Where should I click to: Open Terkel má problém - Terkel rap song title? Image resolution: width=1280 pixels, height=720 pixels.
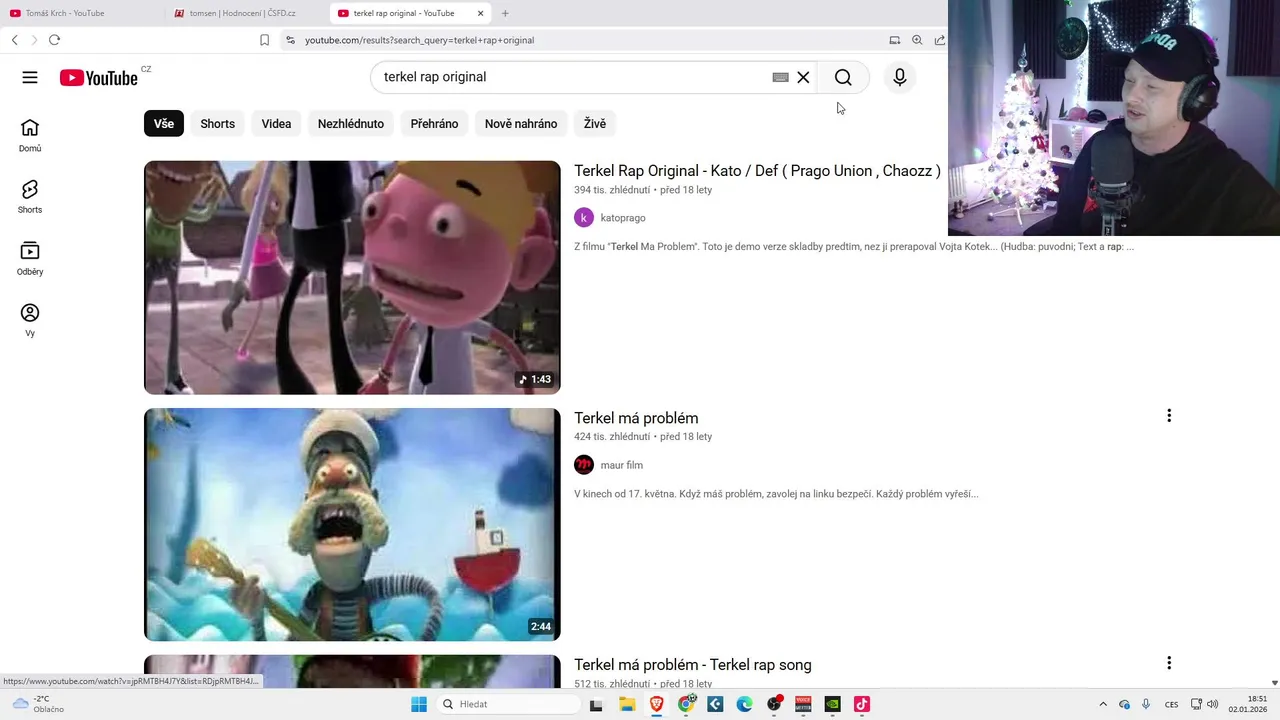(x=693, y=665)
